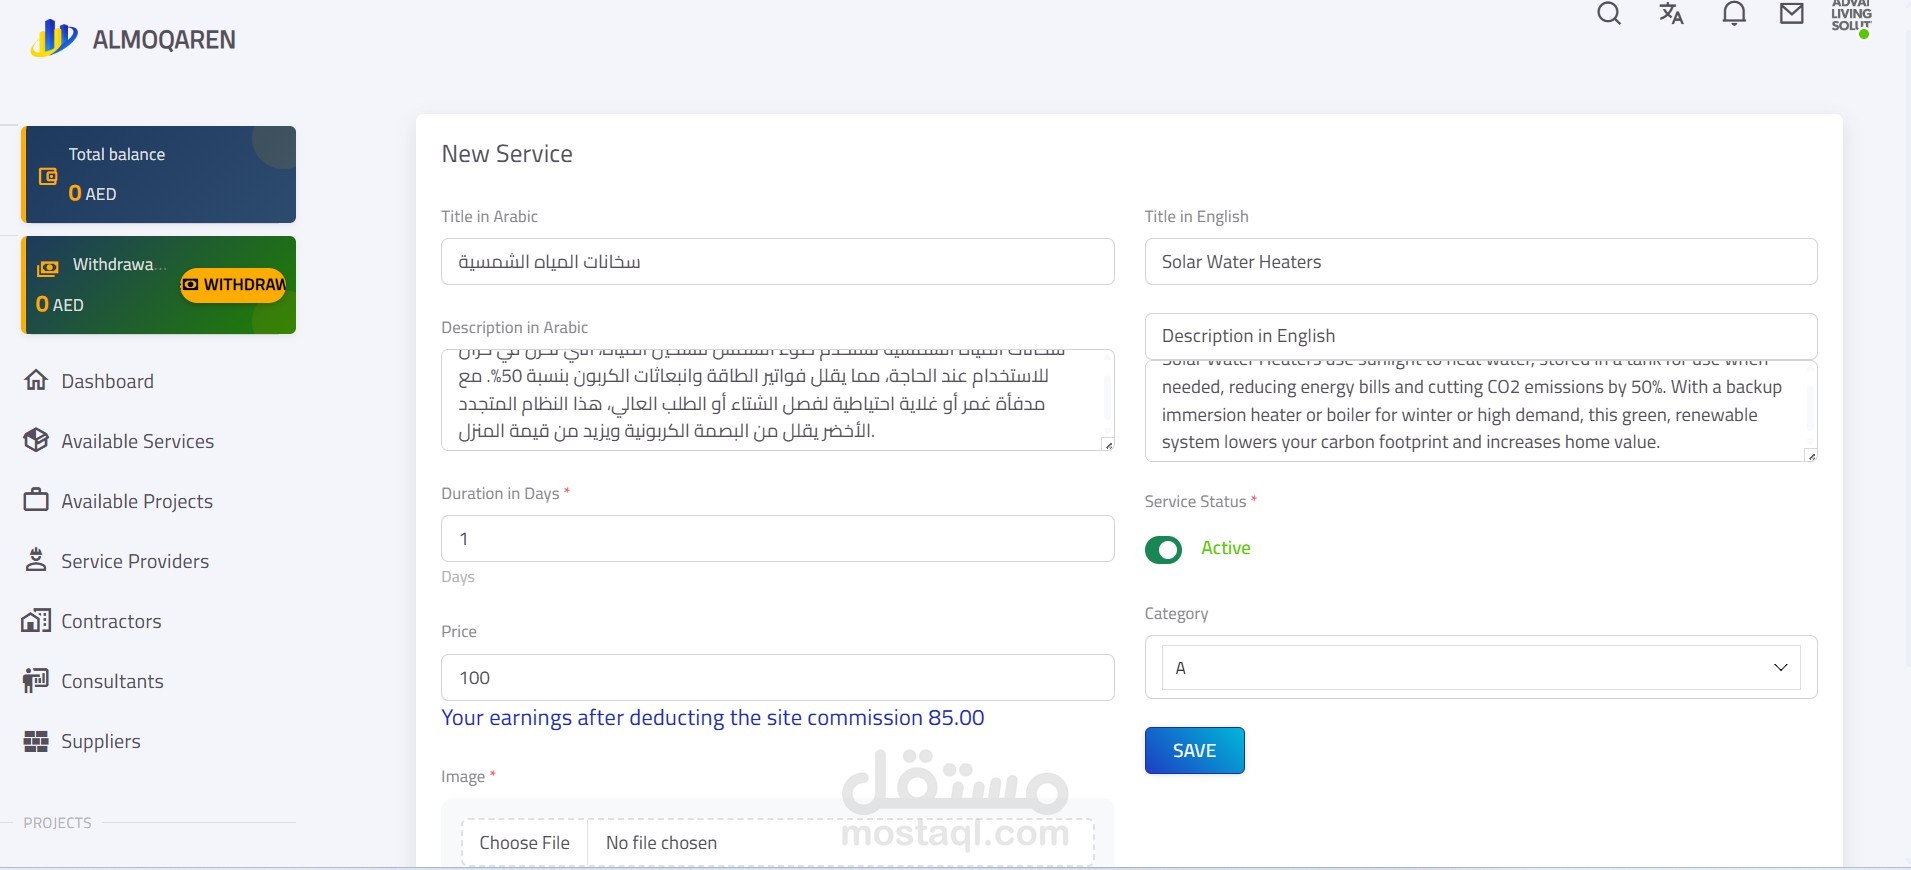The image size is (1911, 870).
Task: Click the search magnifier icon
Action: tap(1609, 14)
